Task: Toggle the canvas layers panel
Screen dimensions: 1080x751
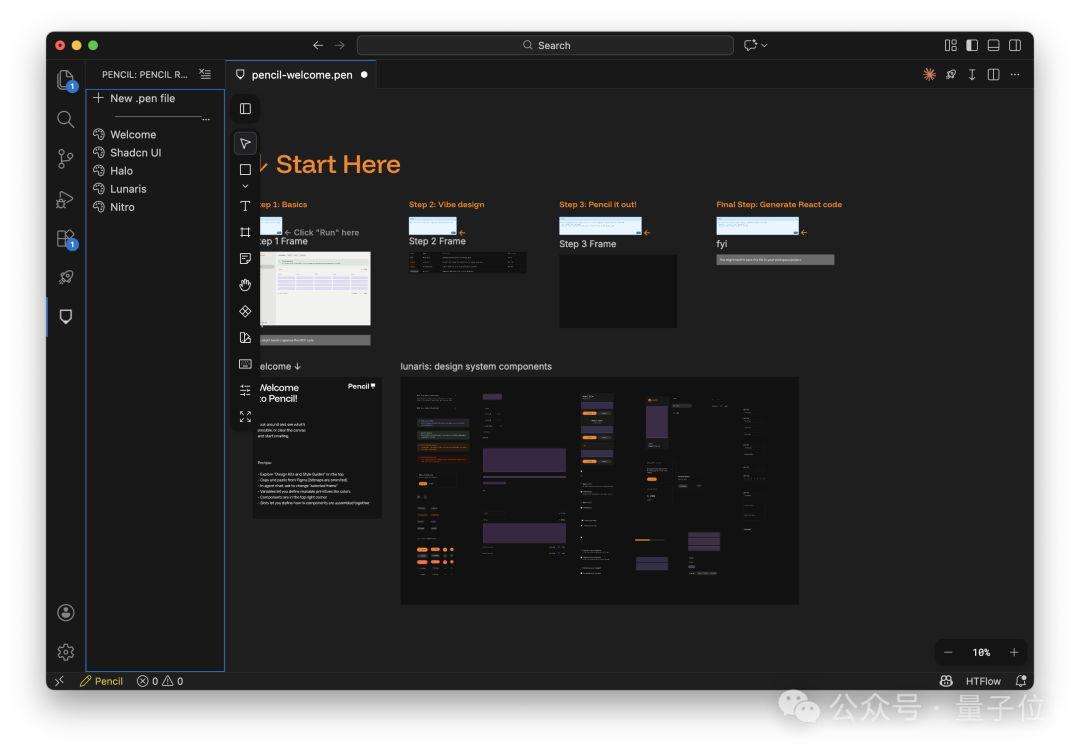Action: 245,109
